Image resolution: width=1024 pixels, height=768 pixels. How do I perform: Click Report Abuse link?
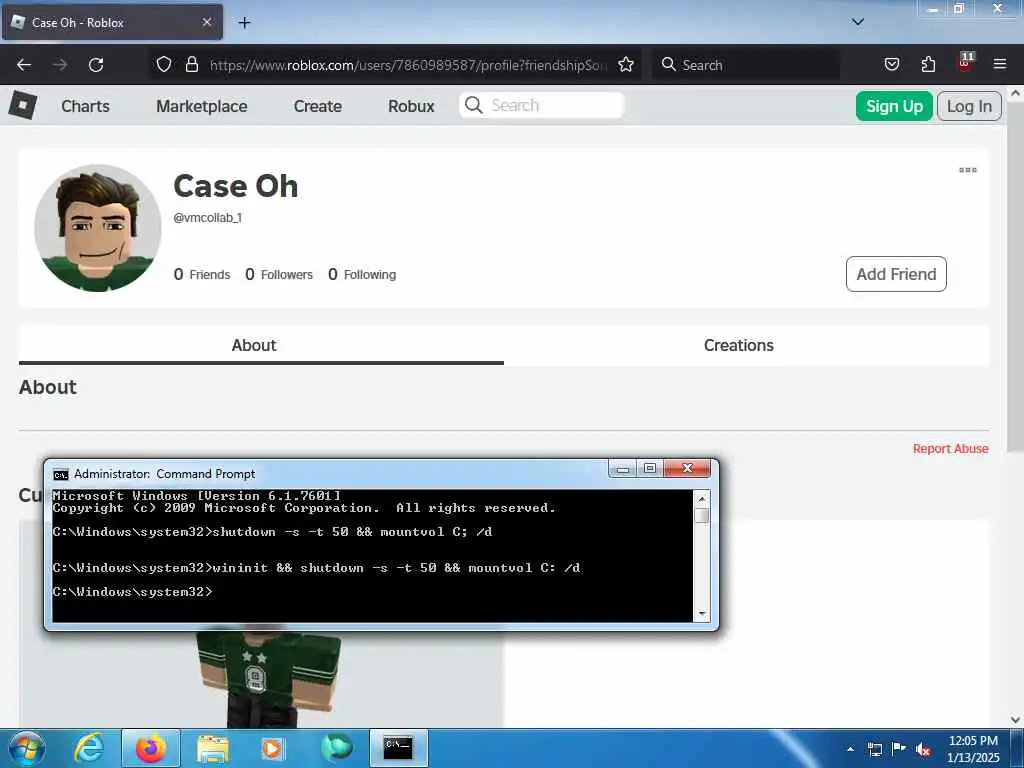coord(950,449)
